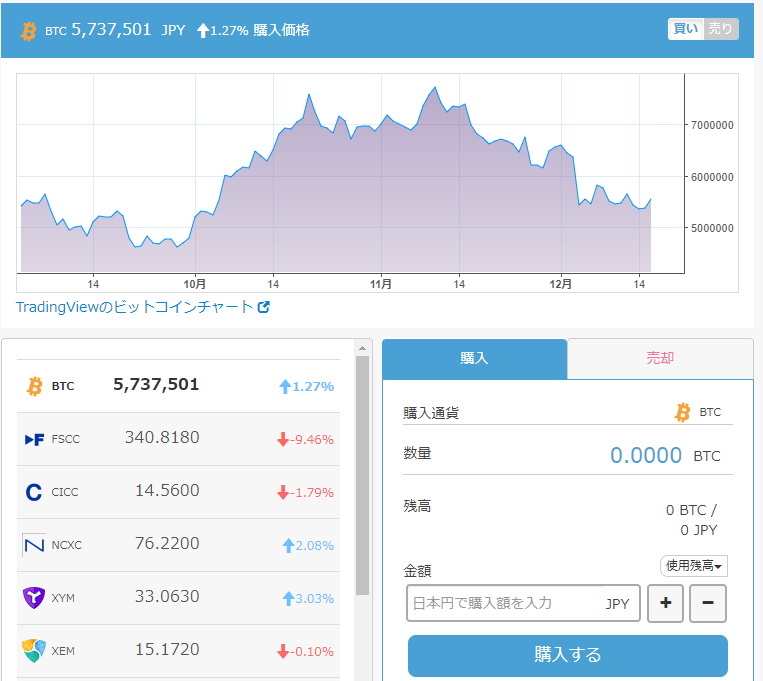Click the external link icon beside the TradingView link
The image size is (763, 681).
pos(264,308)
